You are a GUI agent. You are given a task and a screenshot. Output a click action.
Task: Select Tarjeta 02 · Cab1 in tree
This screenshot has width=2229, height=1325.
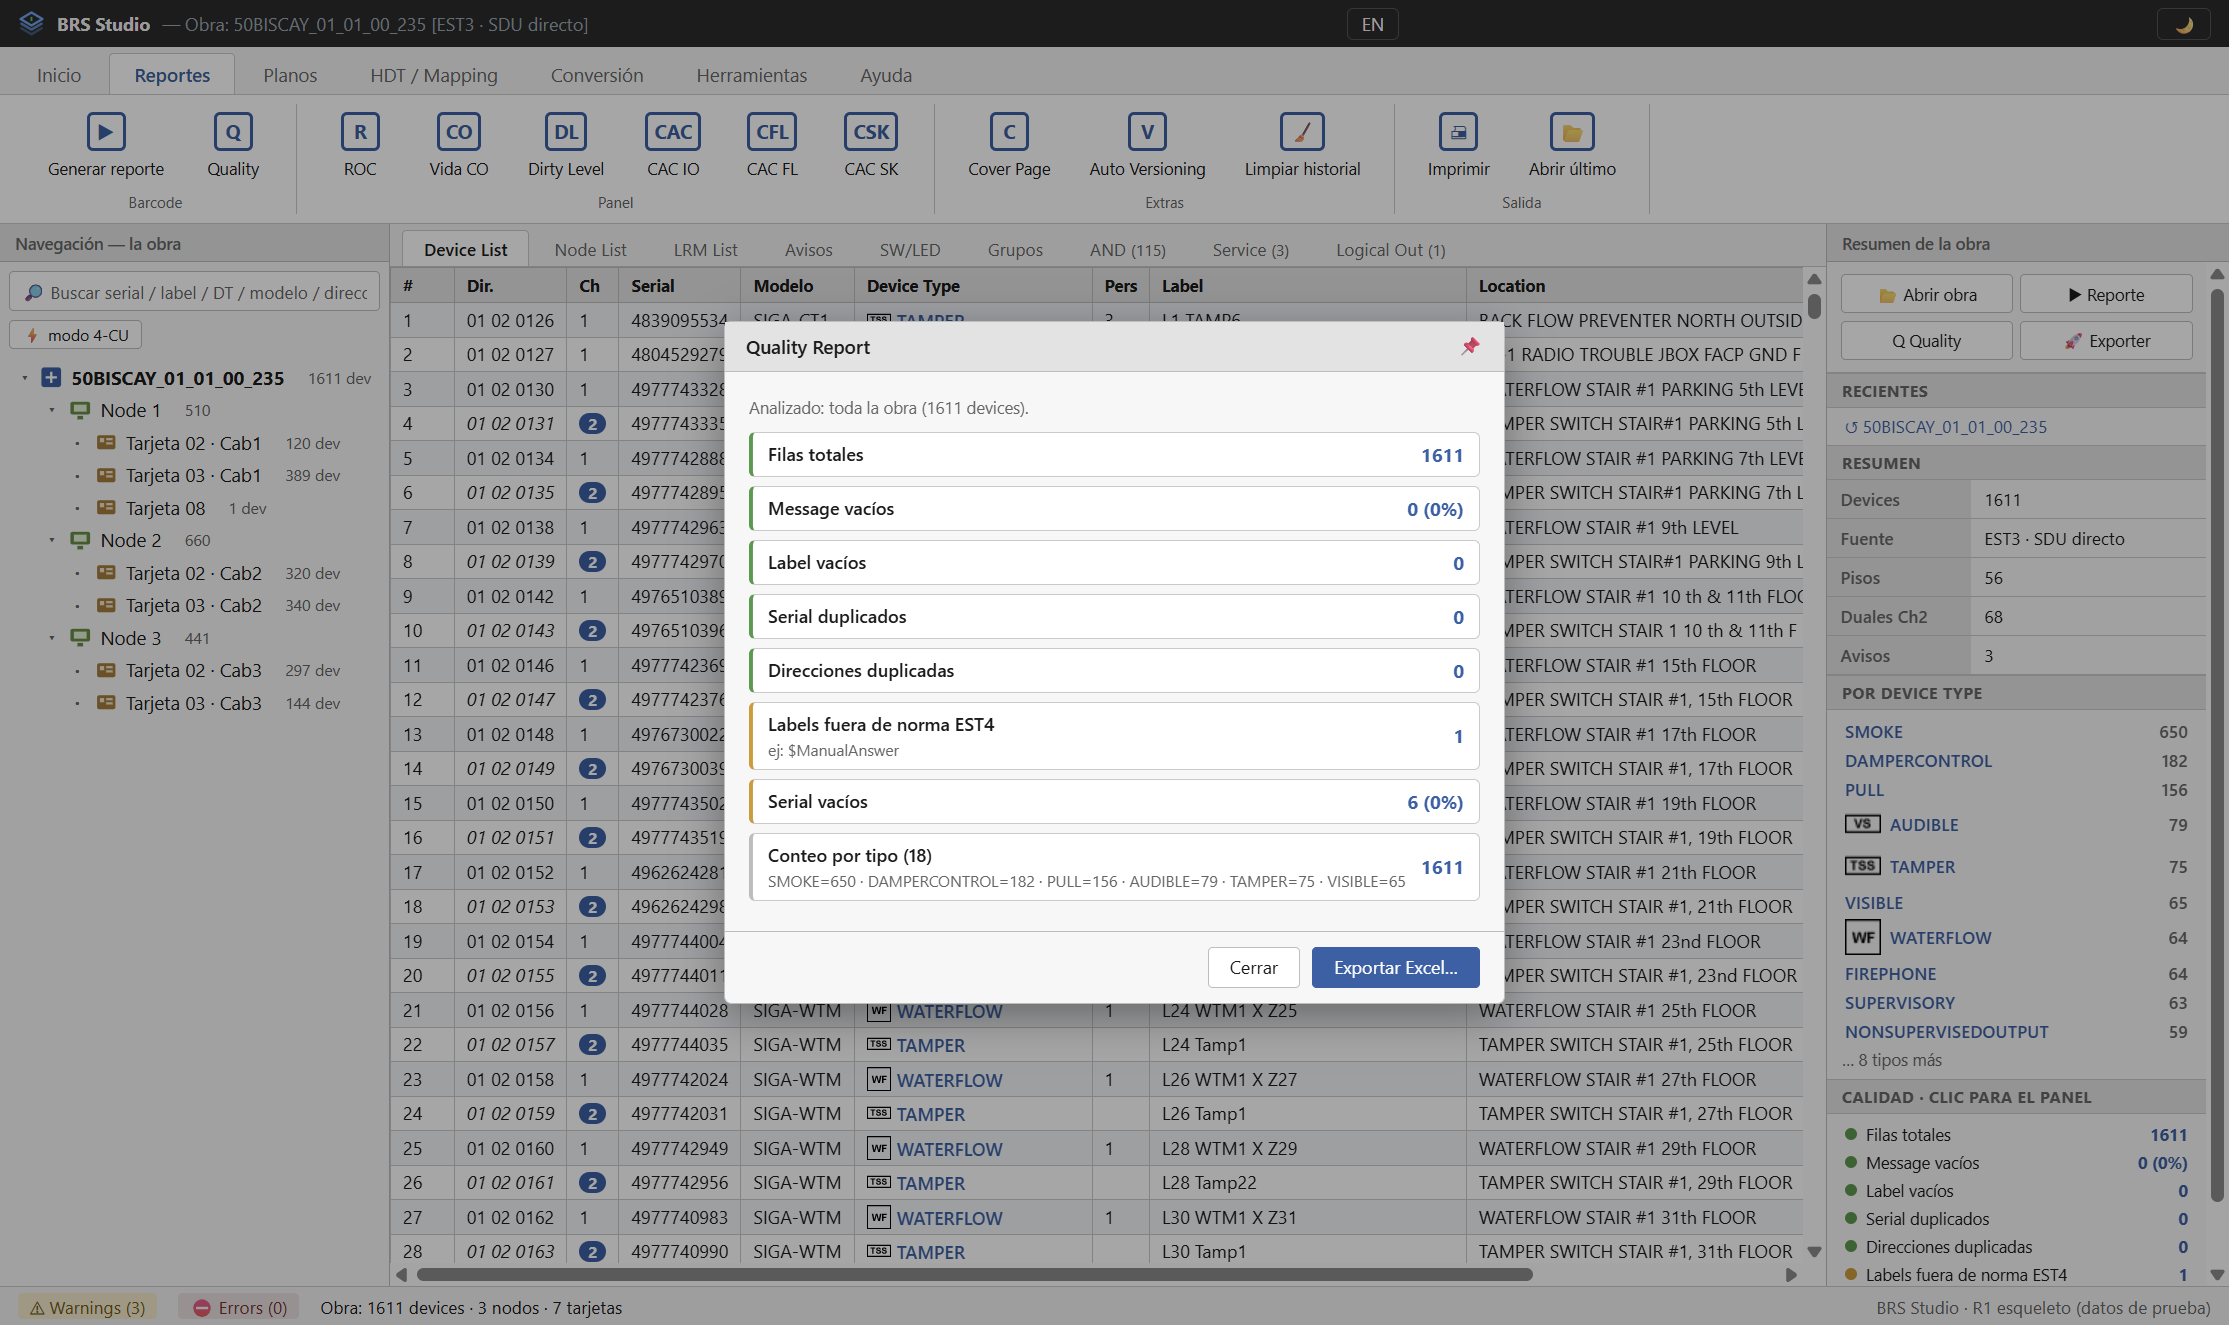tap(193, 443)
